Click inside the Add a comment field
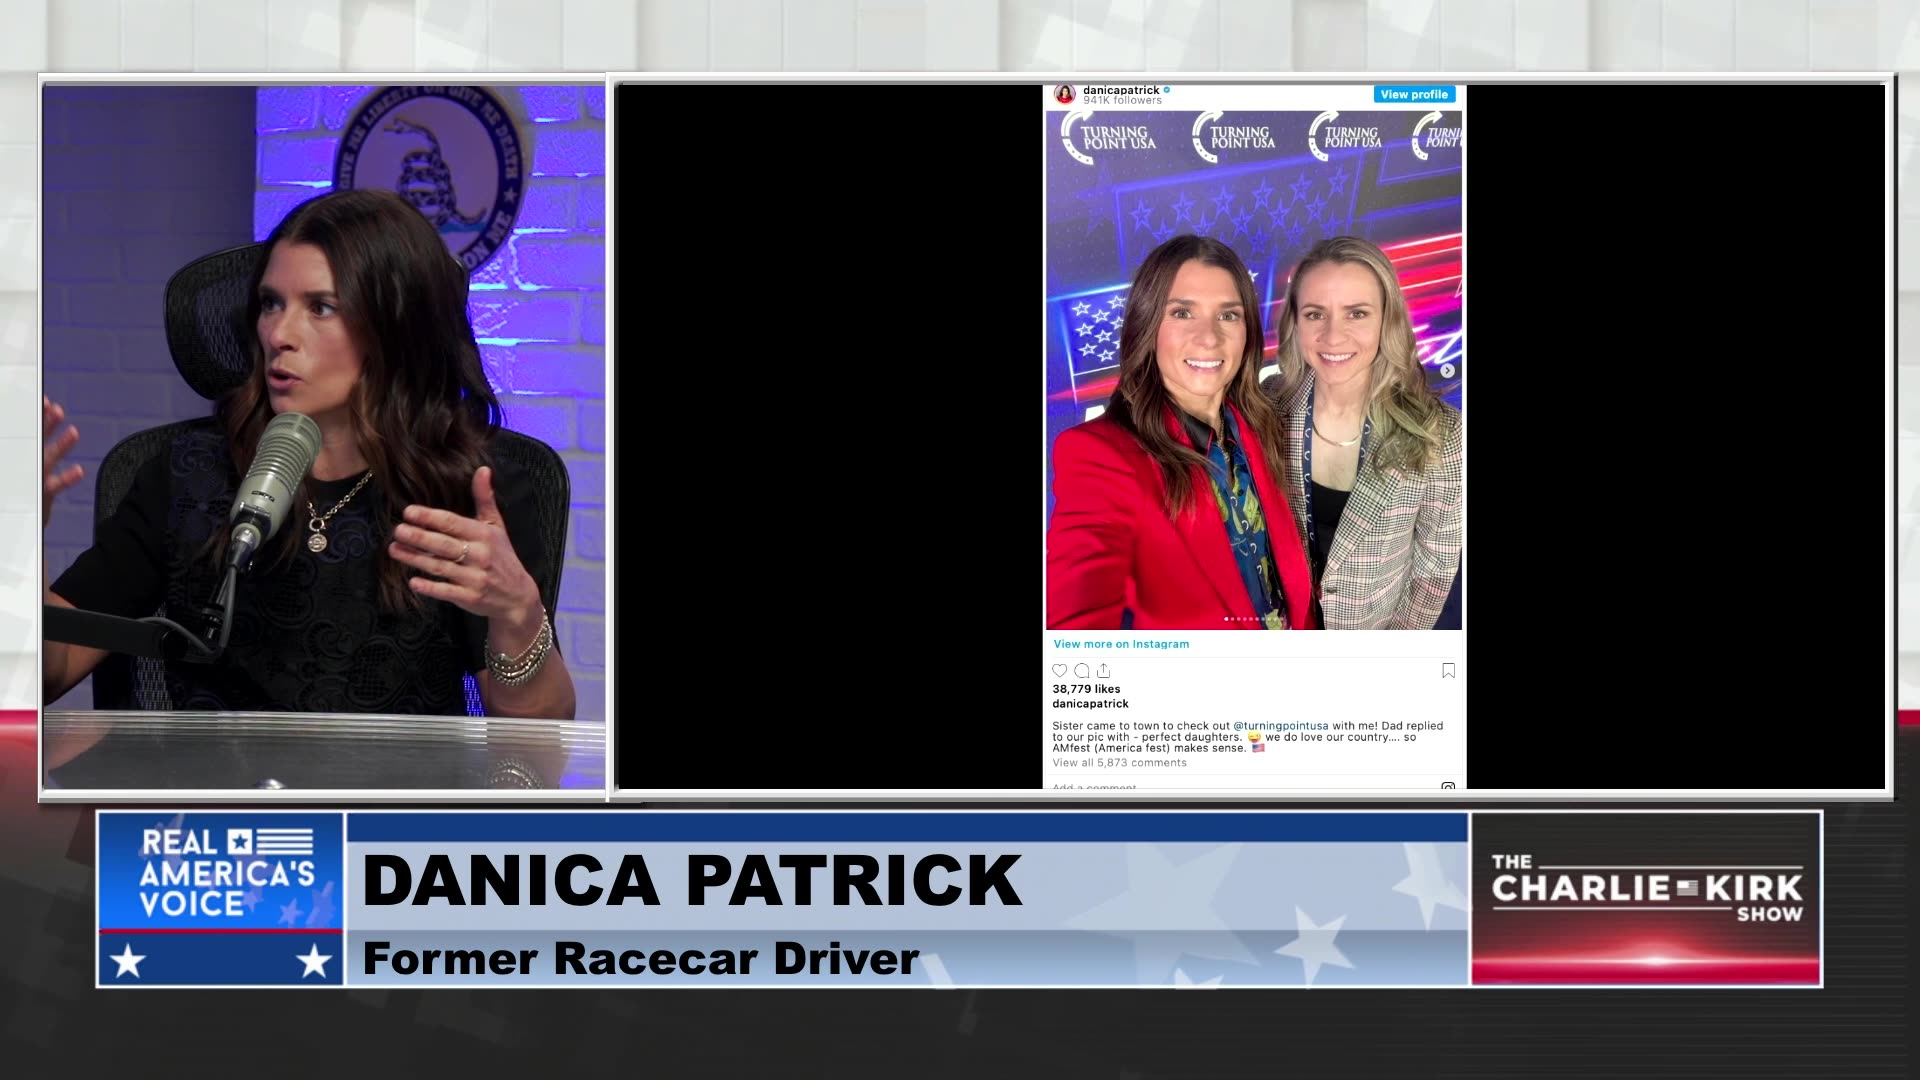1920x1080 pixels. (x=1093, y=789)
